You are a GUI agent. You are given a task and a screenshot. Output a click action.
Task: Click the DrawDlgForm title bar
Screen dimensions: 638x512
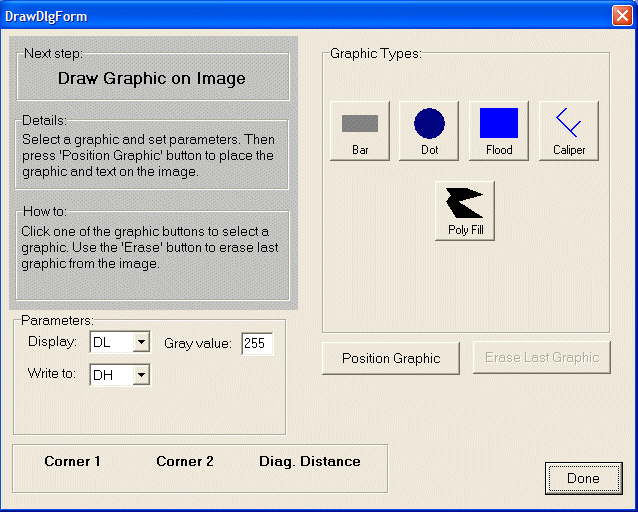tap(300, 16)
